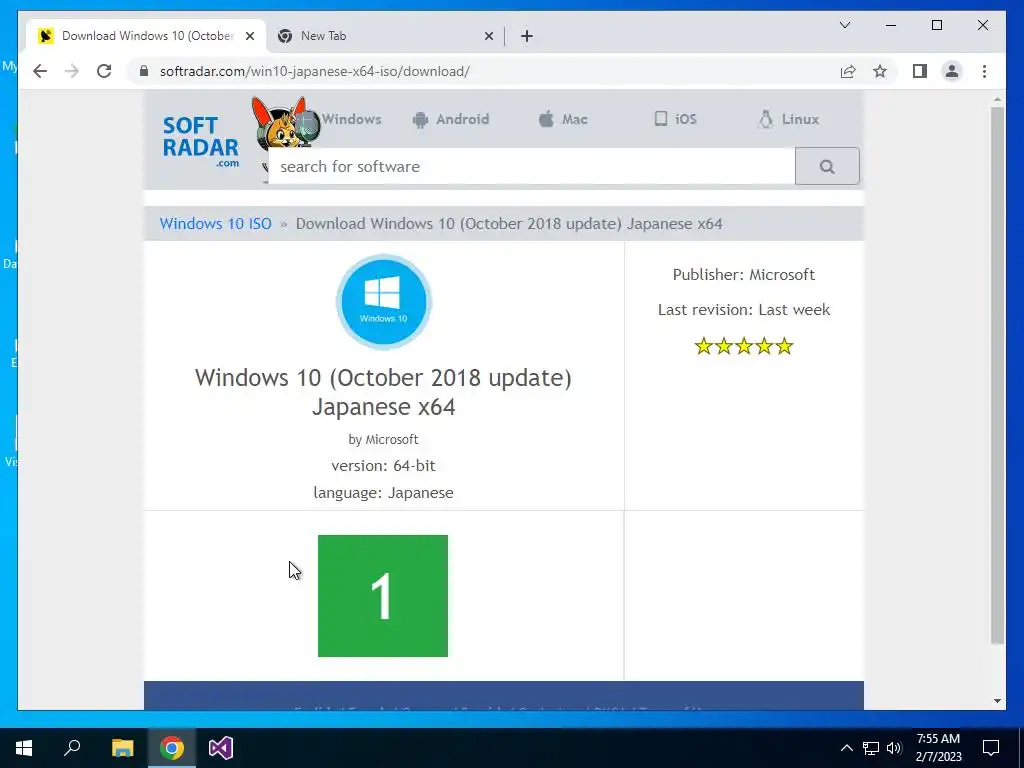Open the Chrome profile menu
1024x768 pixels.
pyautogui.click(x=952, y=71)
